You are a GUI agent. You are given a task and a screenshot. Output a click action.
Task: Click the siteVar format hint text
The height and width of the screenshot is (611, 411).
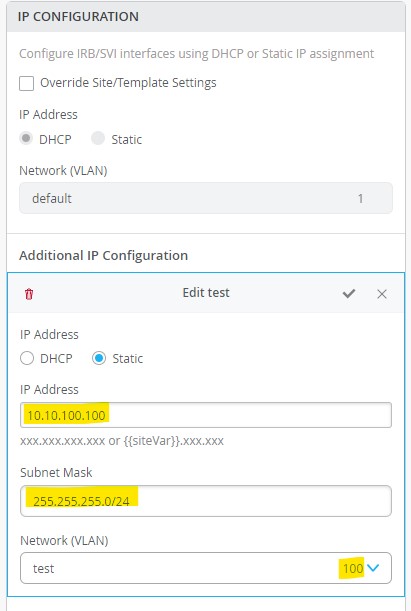tap(122, 441)
